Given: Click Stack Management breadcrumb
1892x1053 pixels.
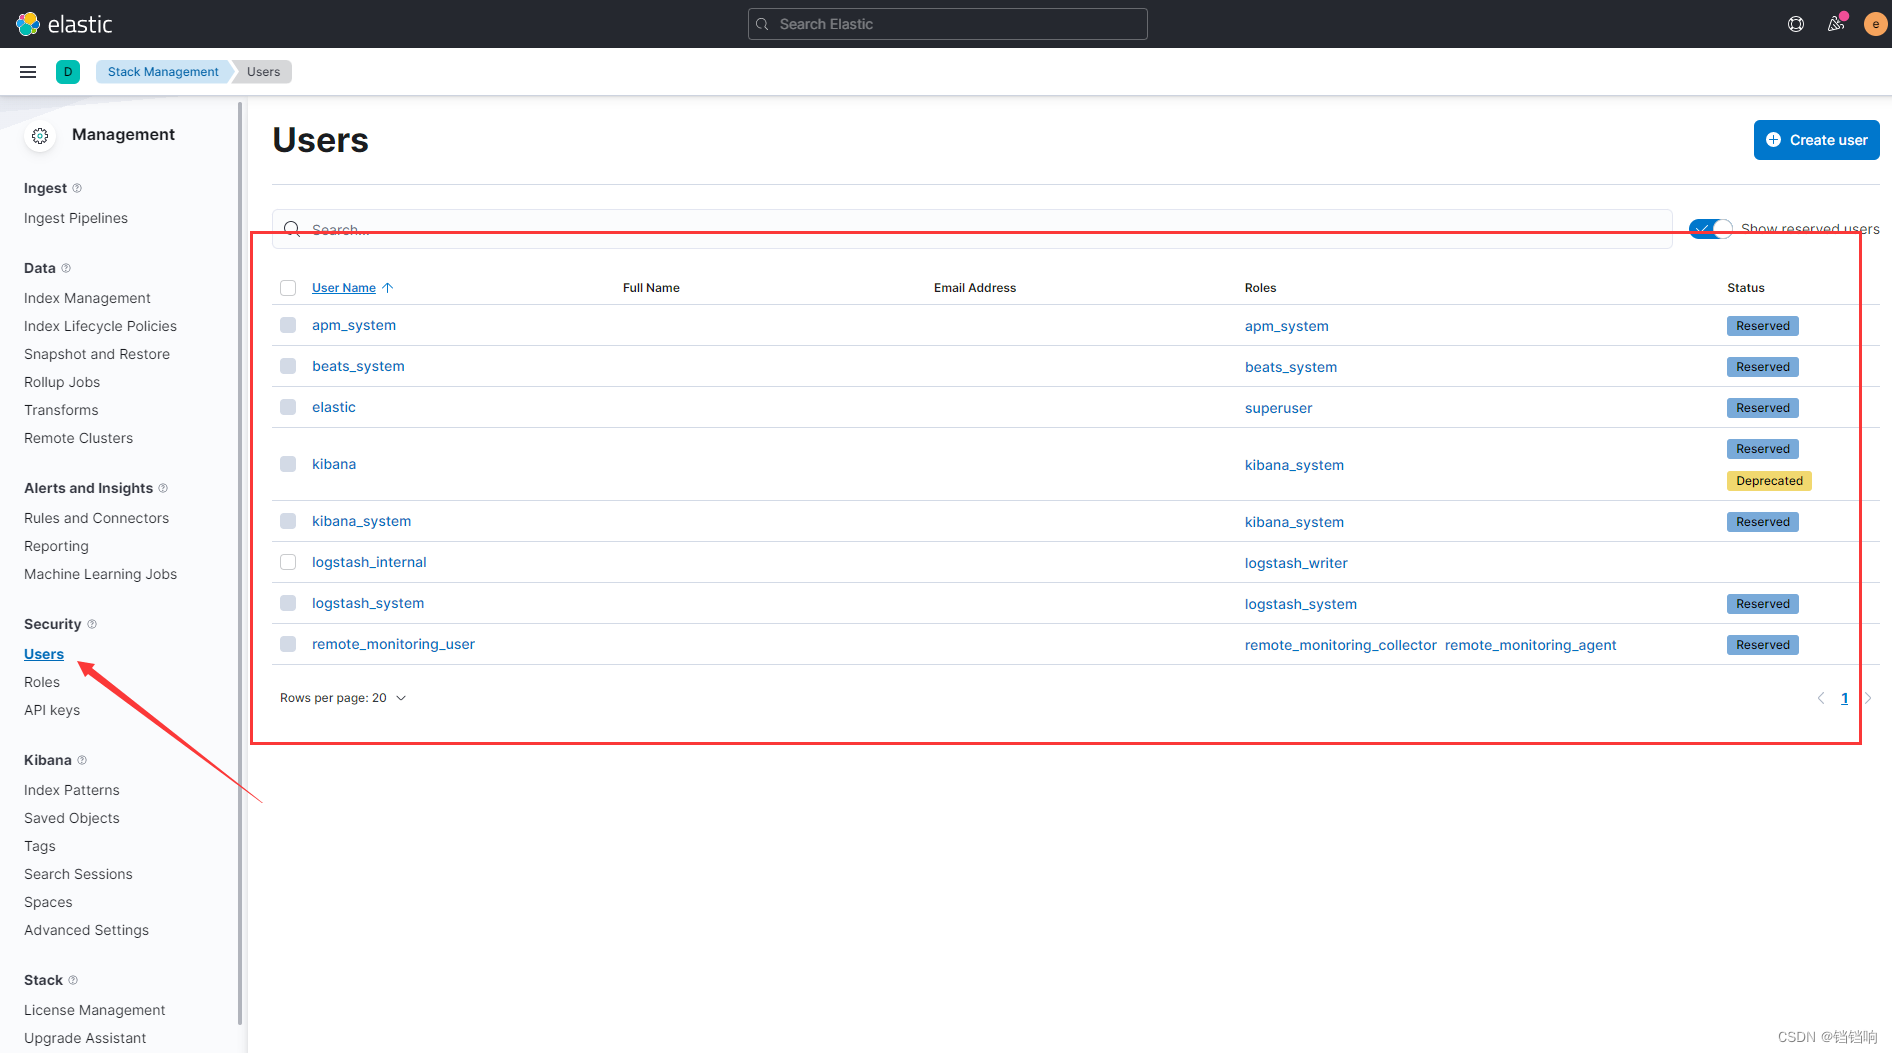Looking at the screenshot, I should click(x=163, y=72).
